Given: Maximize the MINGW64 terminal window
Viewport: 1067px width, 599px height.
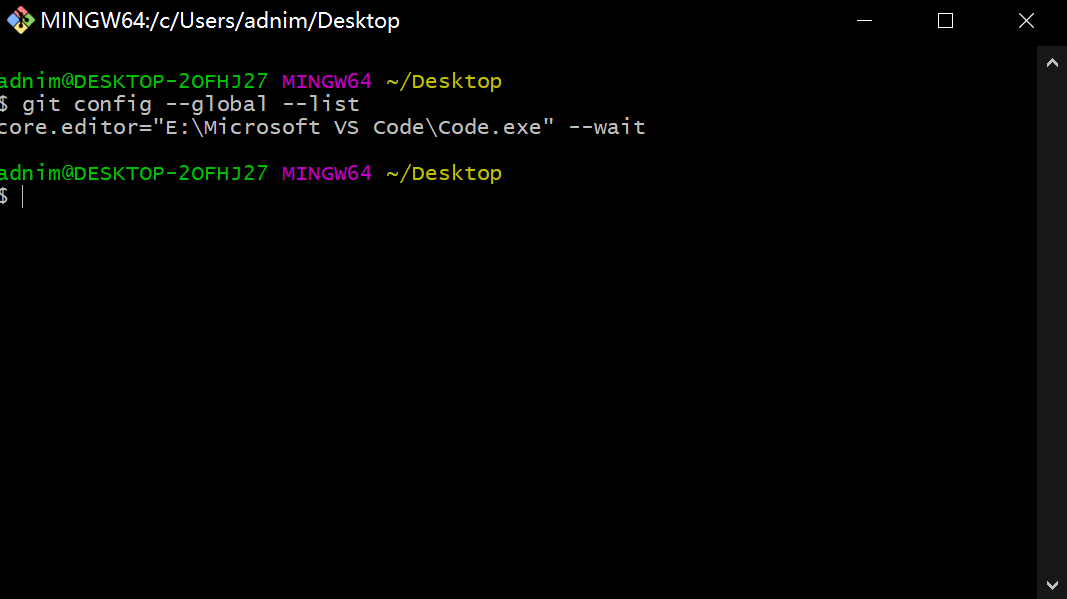Looking at the screenshot, I should (945, 20).
